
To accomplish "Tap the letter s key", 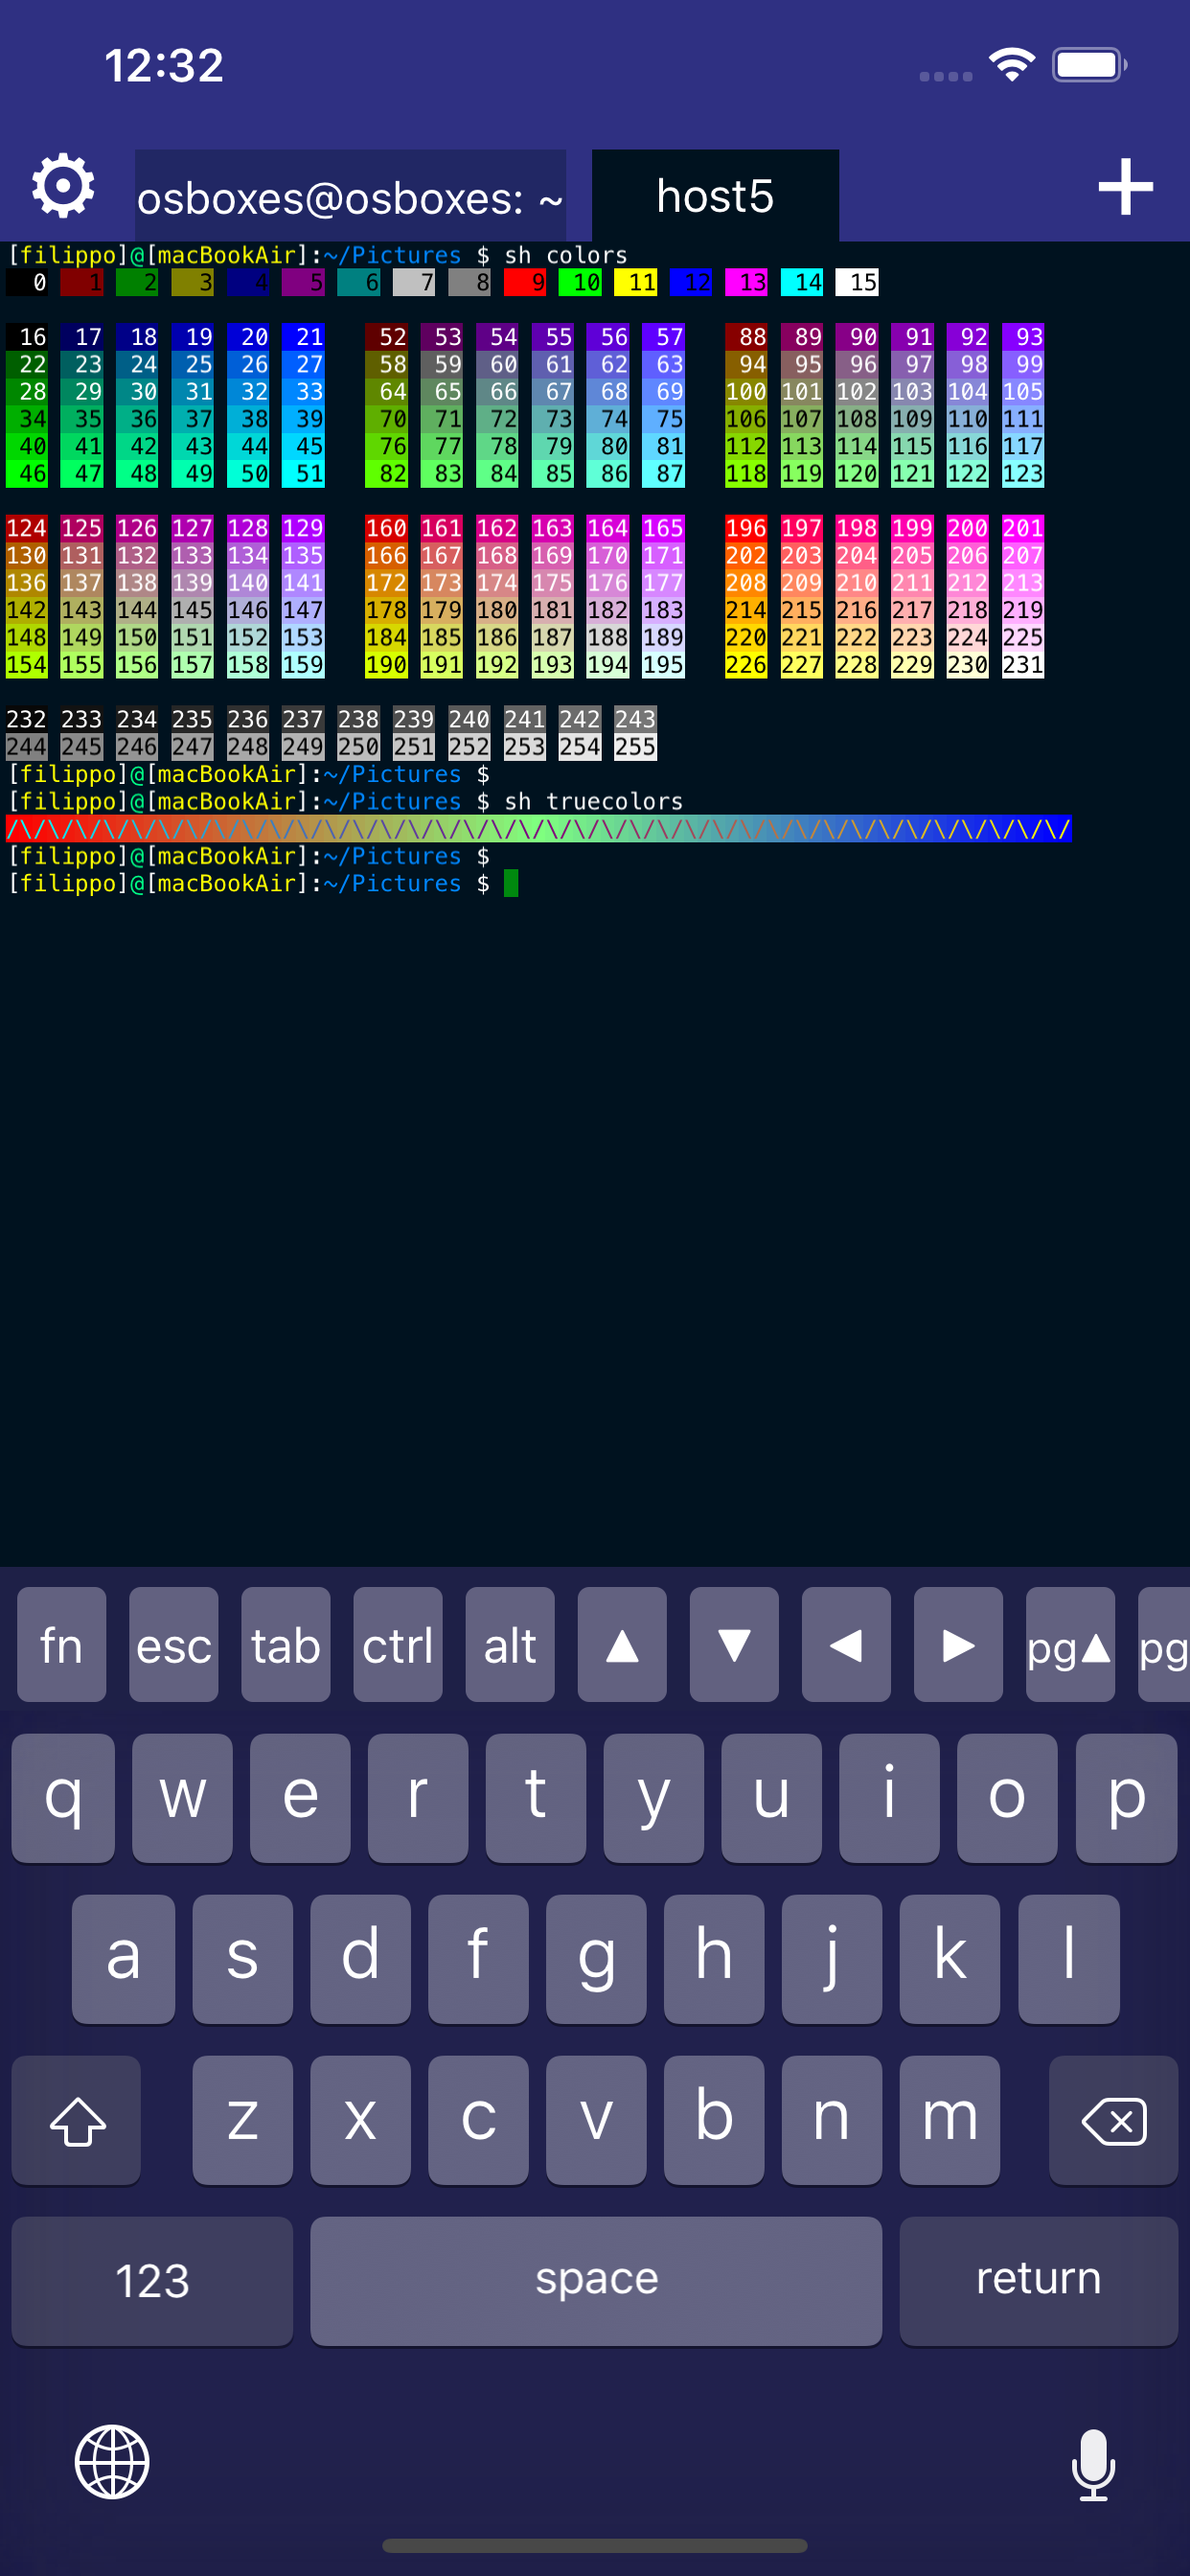I will tap(242, 1959).
